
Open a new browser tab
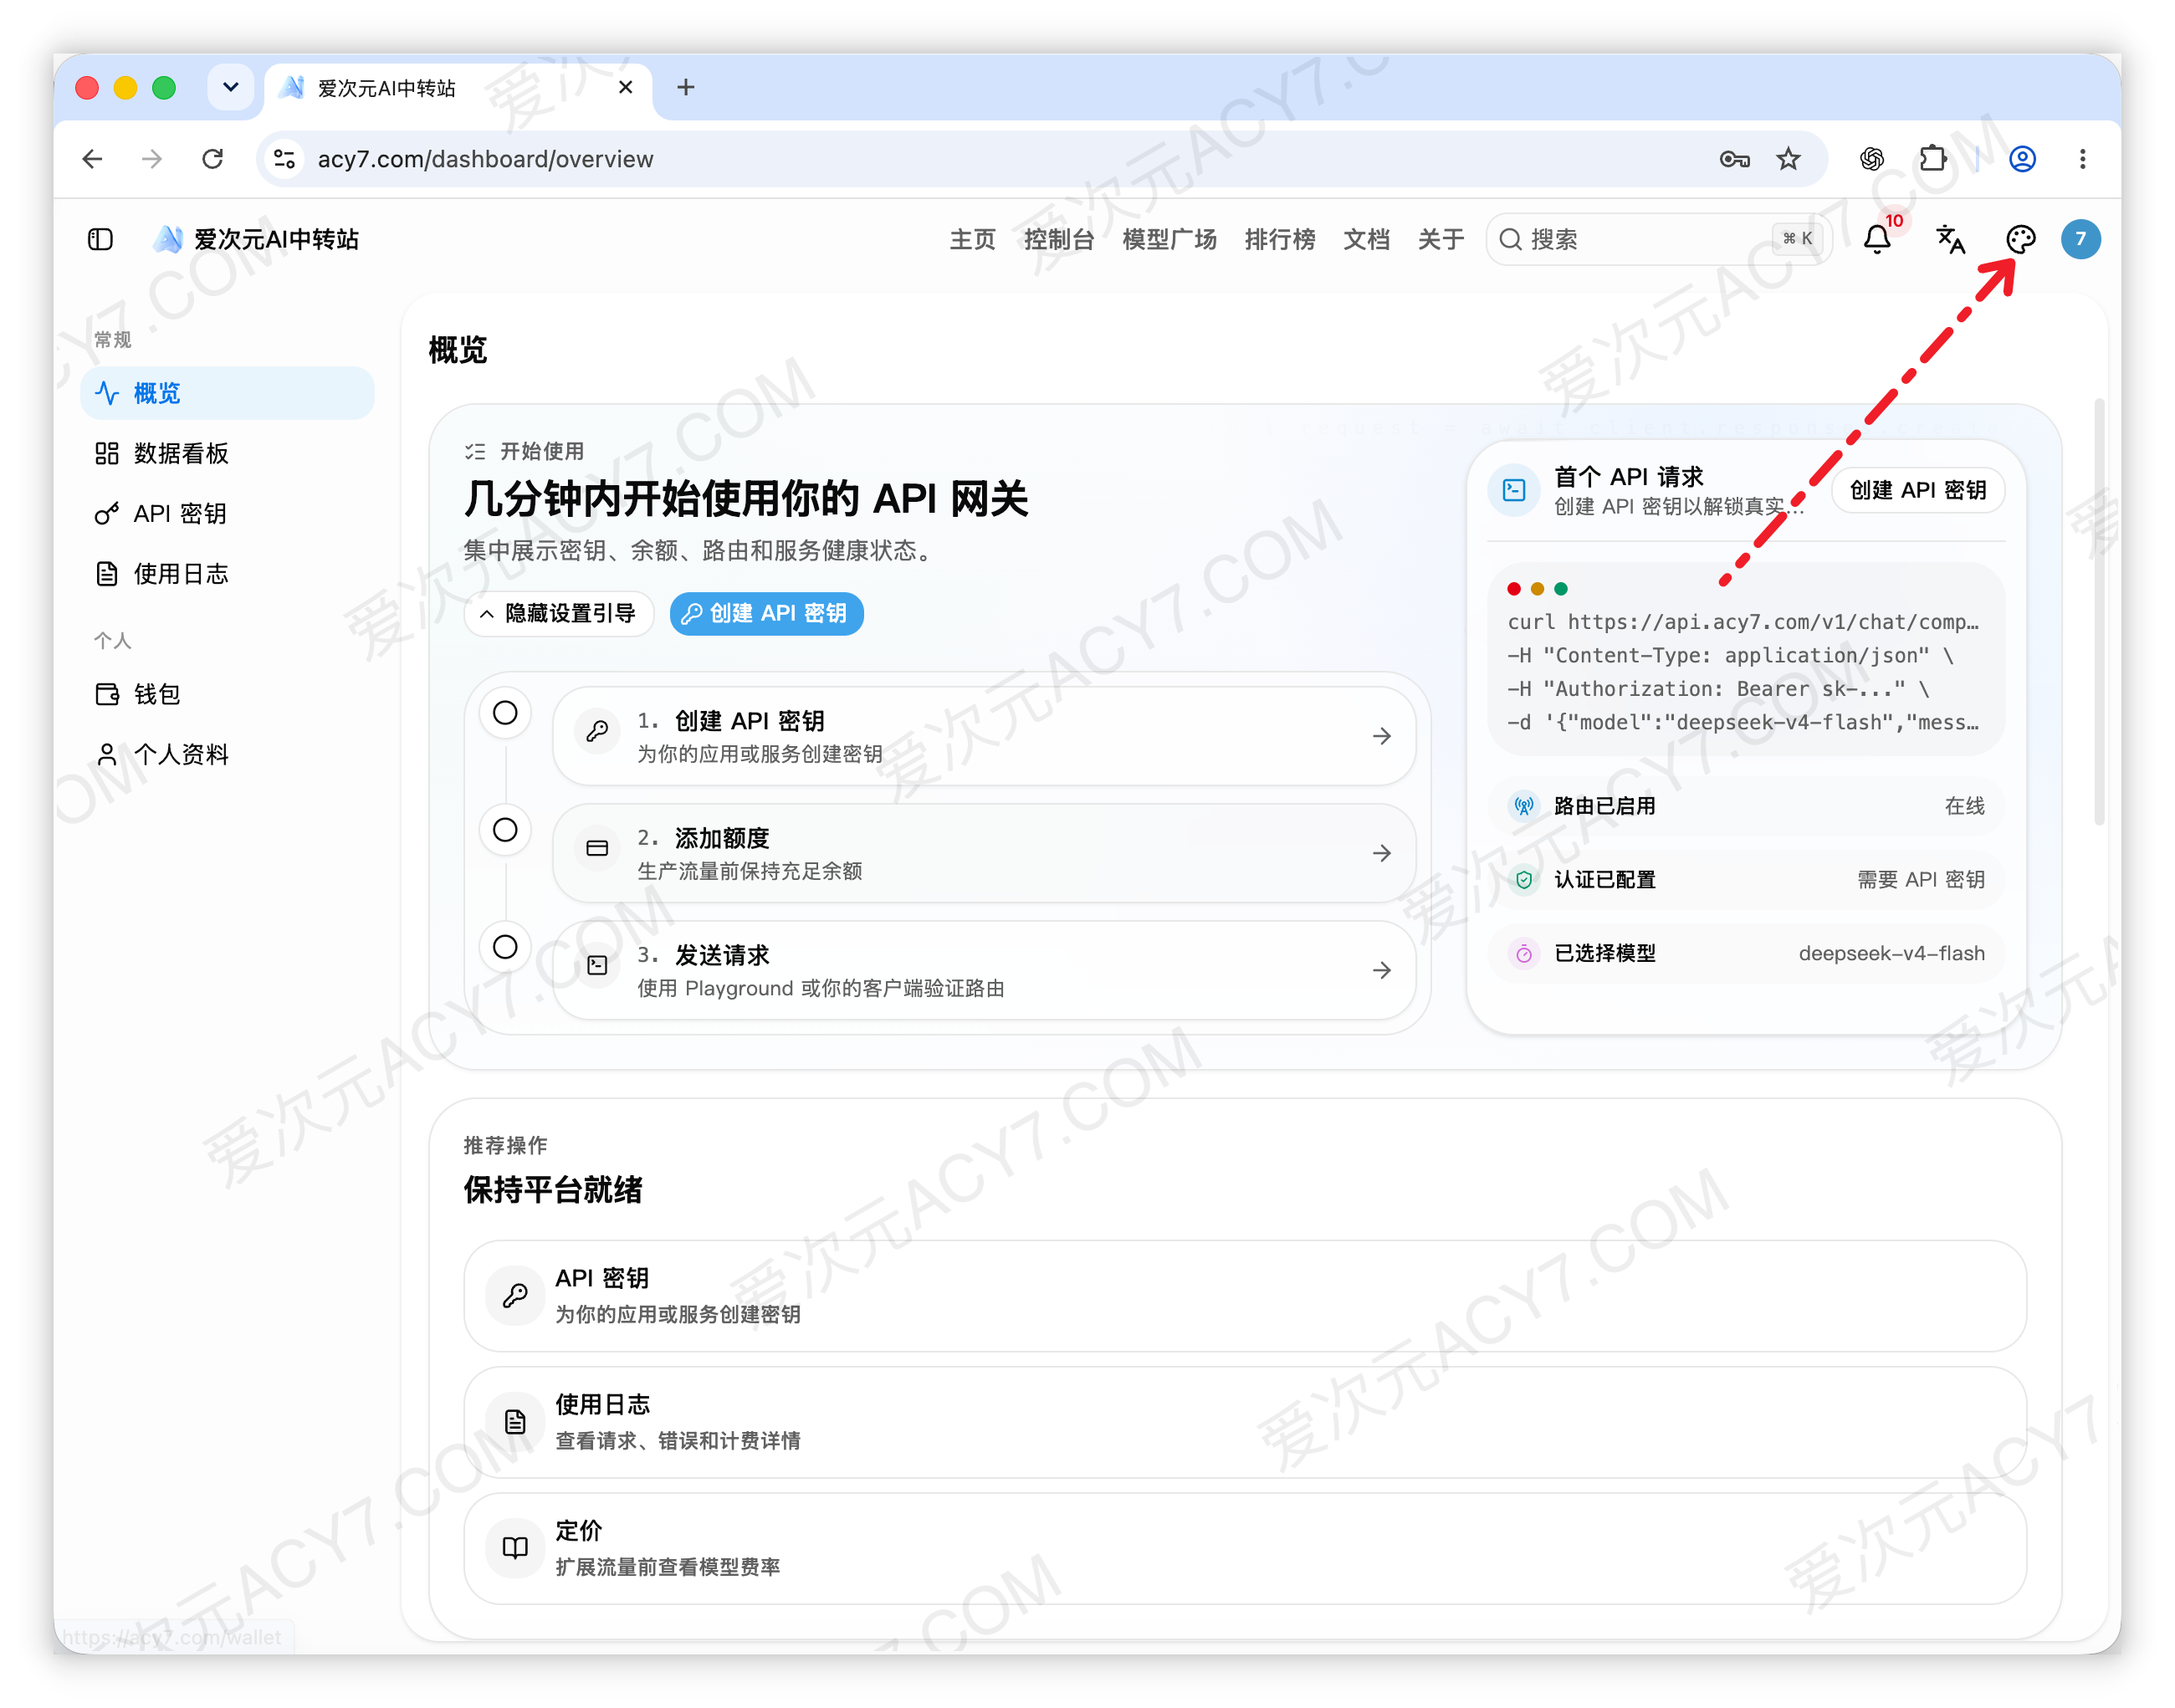coord(685,88)
